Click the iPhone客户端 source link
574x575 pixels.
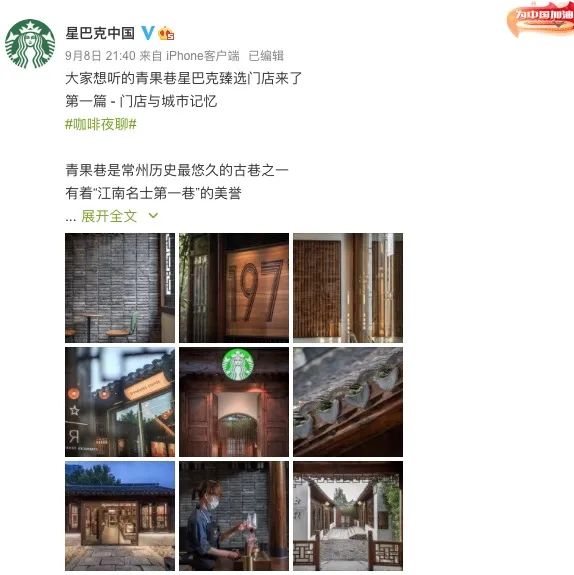click(202, 56)
